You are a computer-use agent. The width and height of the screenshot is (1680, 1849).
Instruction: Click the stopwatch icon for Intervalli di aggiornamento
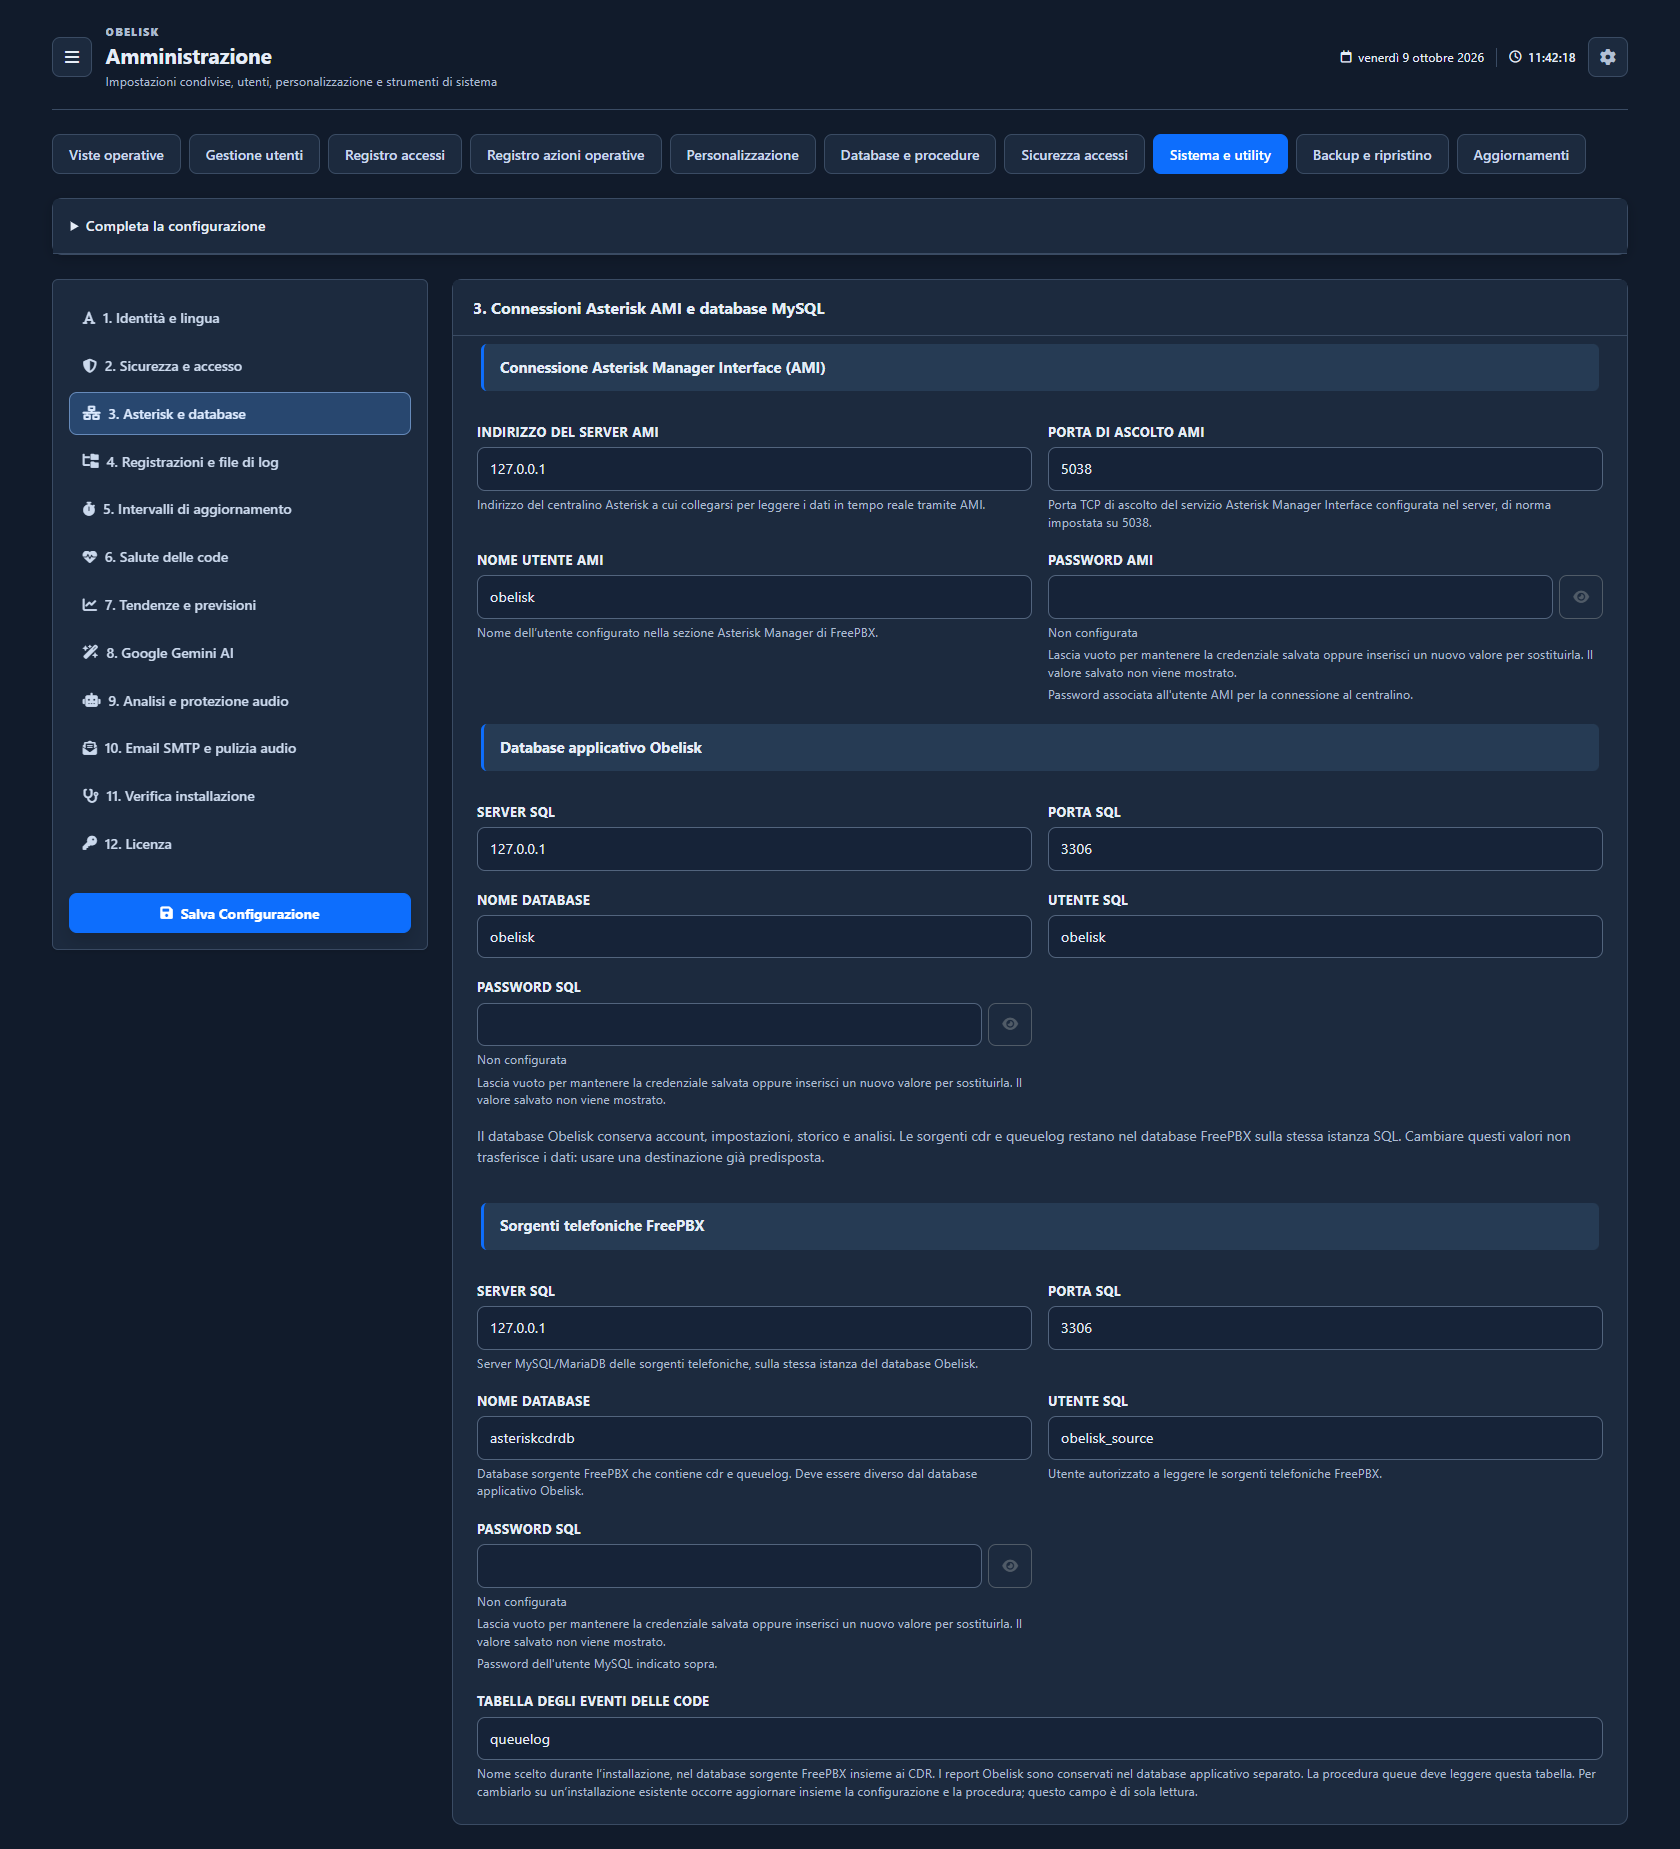tap(89, 509)
